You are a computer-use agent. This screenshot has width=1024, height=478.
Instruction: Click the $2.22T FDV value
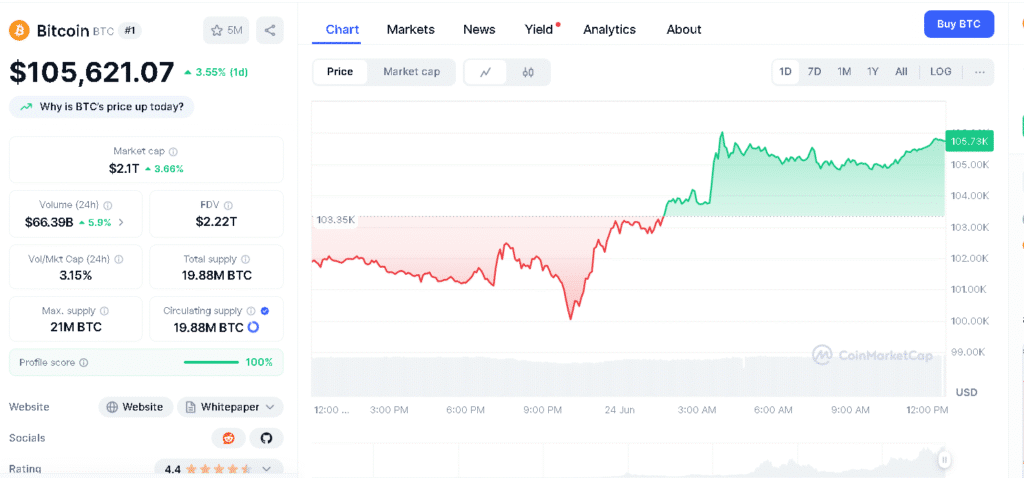click(216, 222)
